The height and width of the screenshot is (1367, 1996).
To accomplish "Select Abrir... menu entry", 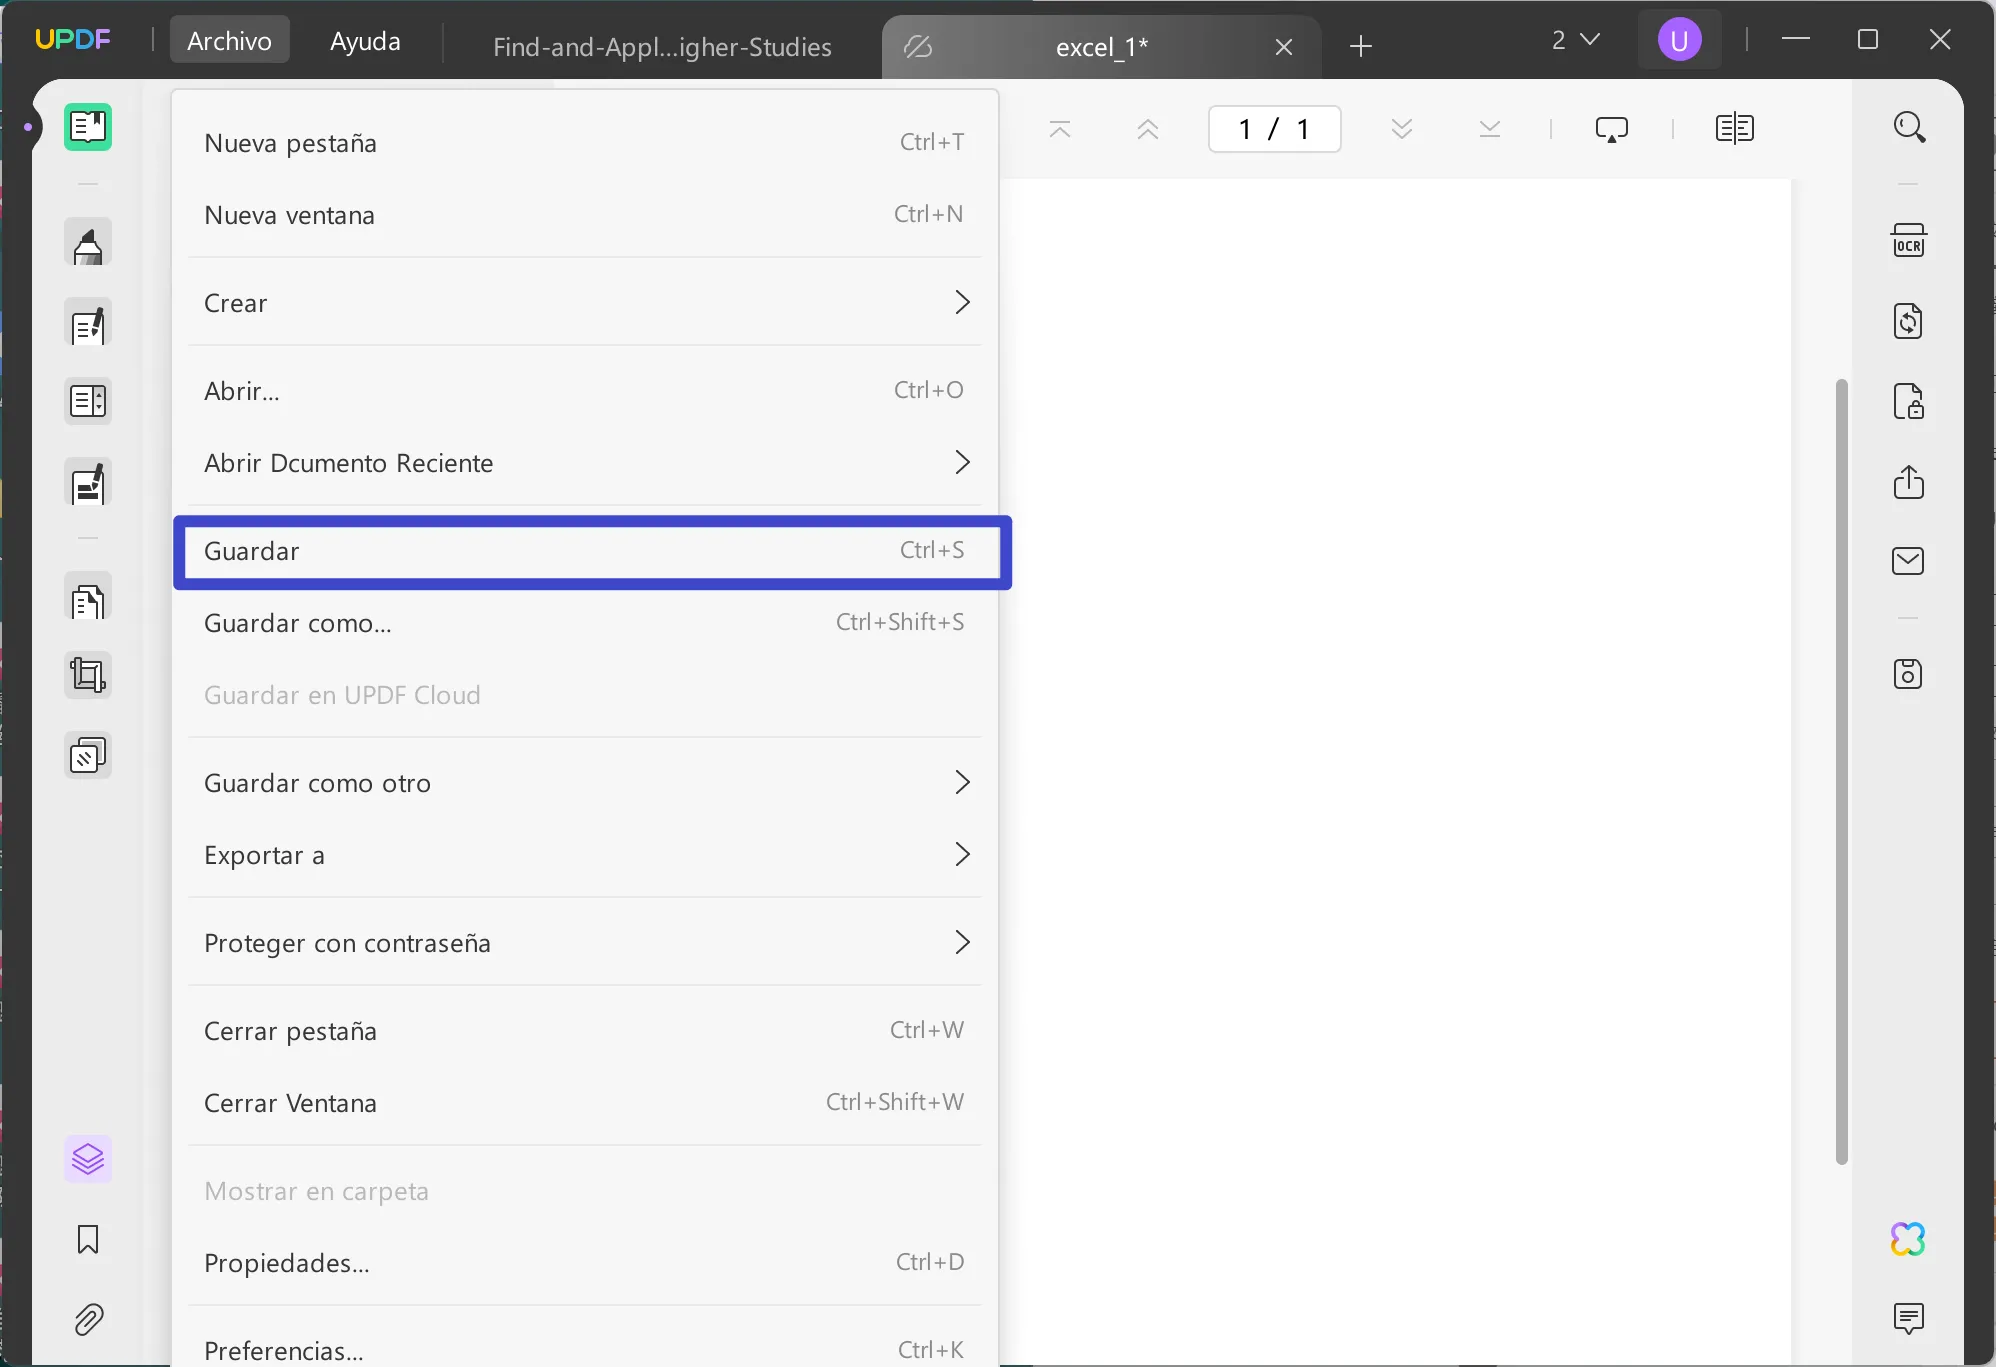I will (x=585, y=391).
